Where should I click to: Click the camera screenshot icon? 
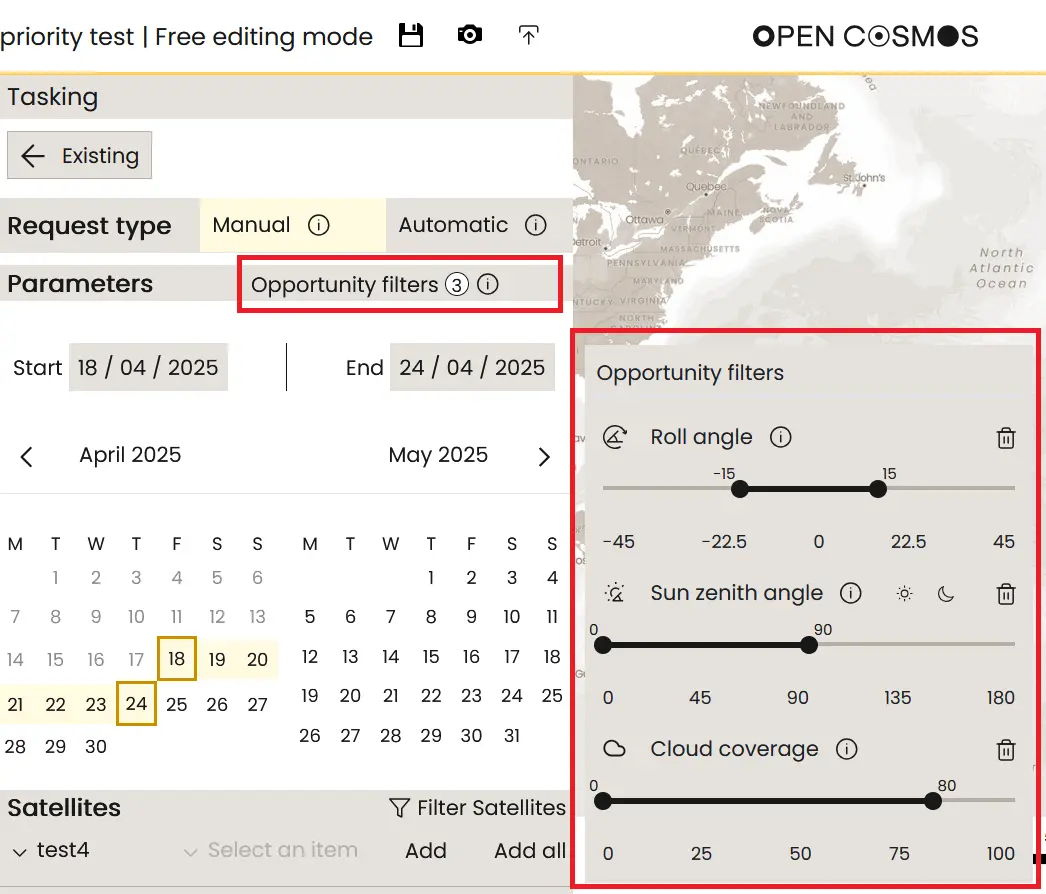[469, 36]
